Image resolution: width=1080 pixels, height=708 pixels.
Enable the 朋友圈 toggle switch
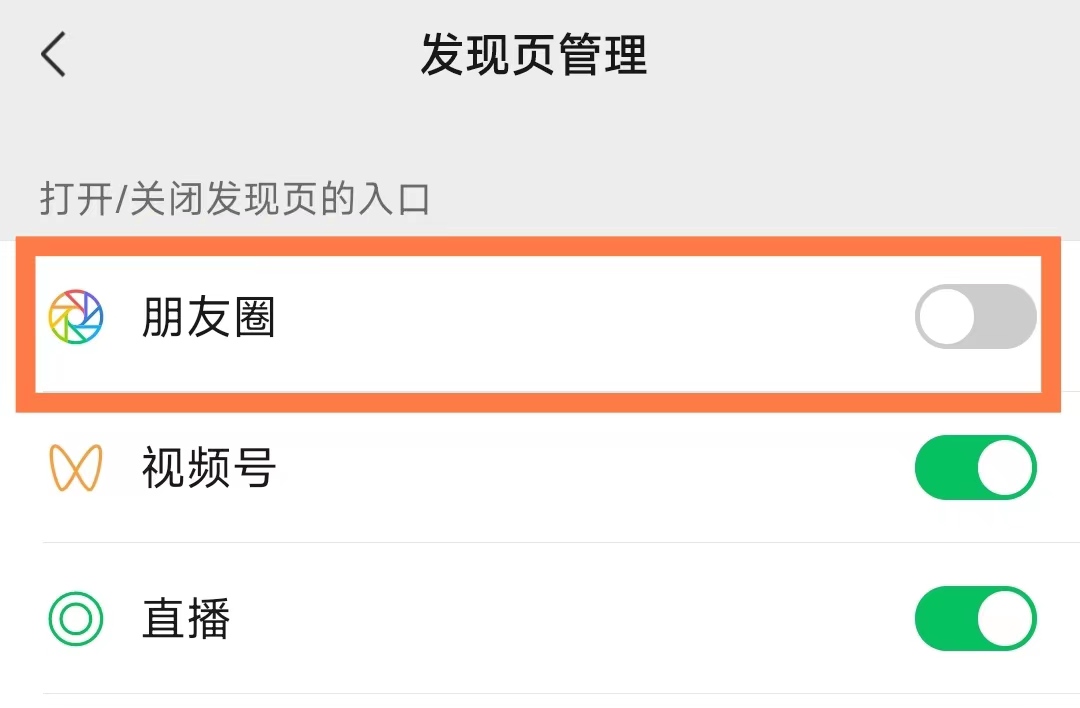tap(974, 316)
